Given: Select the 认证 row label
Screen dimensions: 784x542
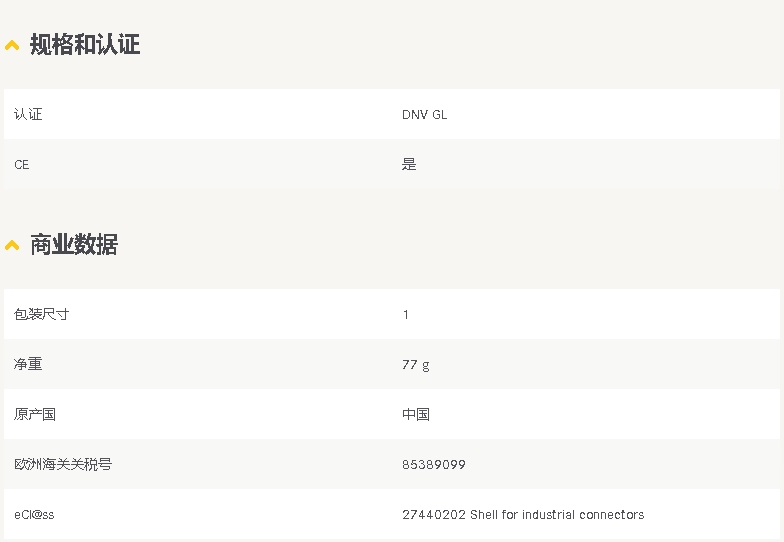Looking at the screenshot, I should coord(28,114).
